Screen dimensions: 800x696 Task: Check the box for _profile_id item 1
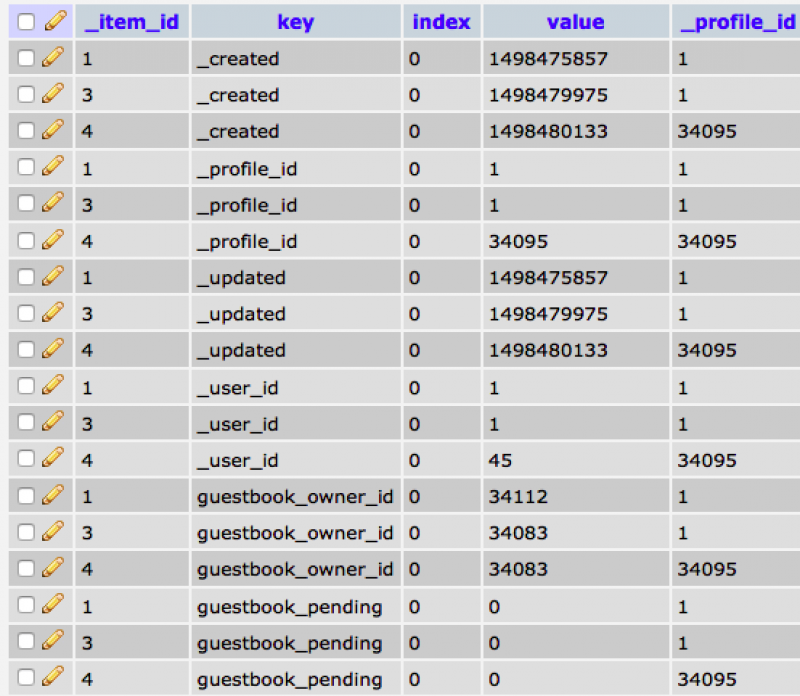(26, 167)
